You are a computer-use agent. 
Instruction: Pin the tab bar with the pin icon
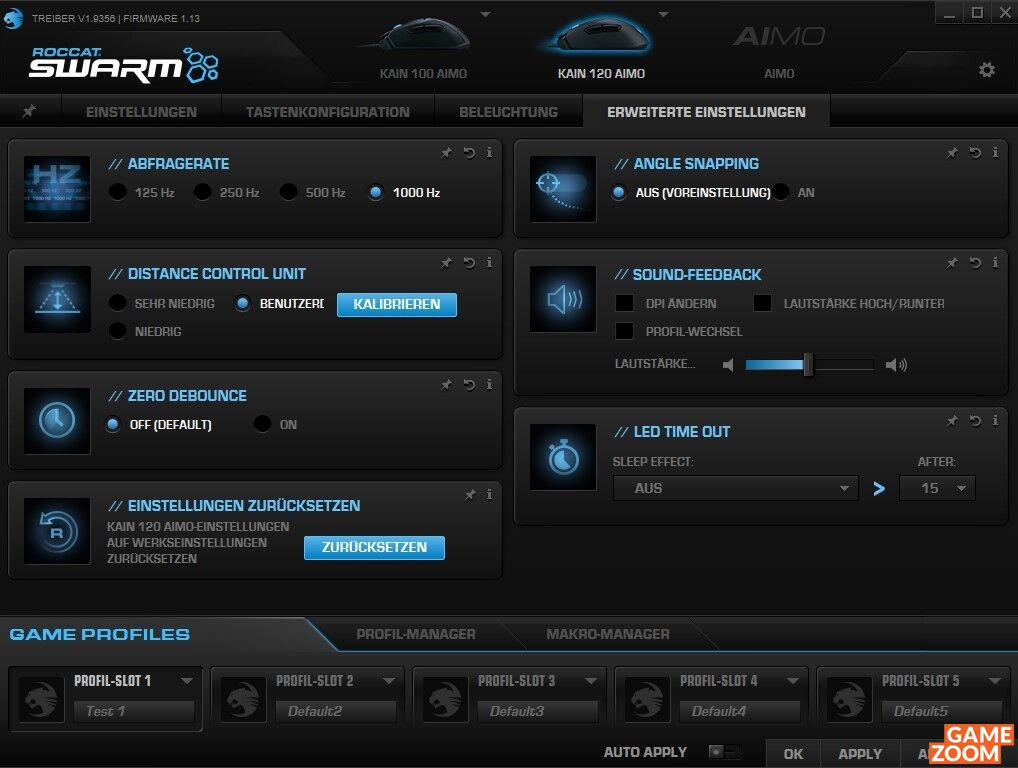click(29, 111)
